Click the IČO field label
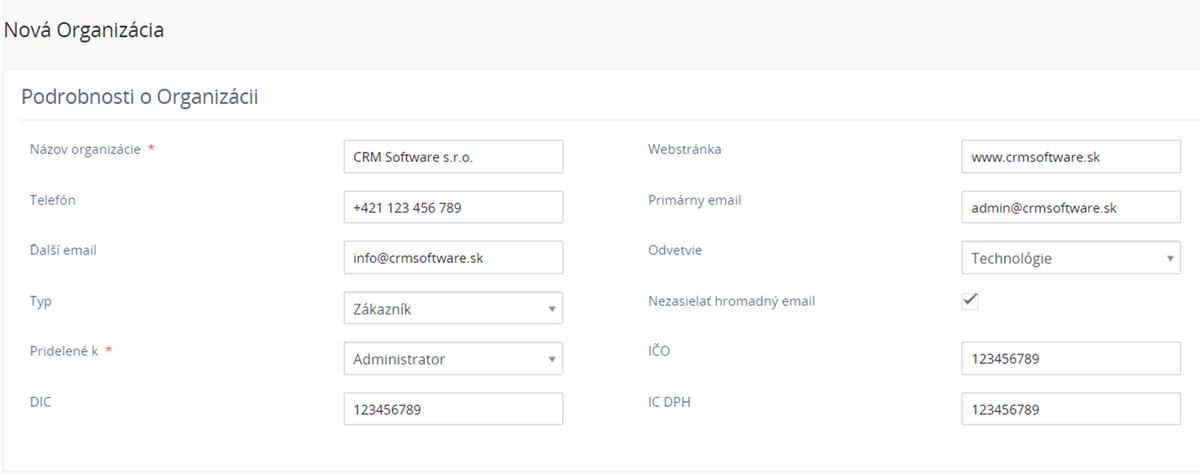 click(x=660, y=350)
